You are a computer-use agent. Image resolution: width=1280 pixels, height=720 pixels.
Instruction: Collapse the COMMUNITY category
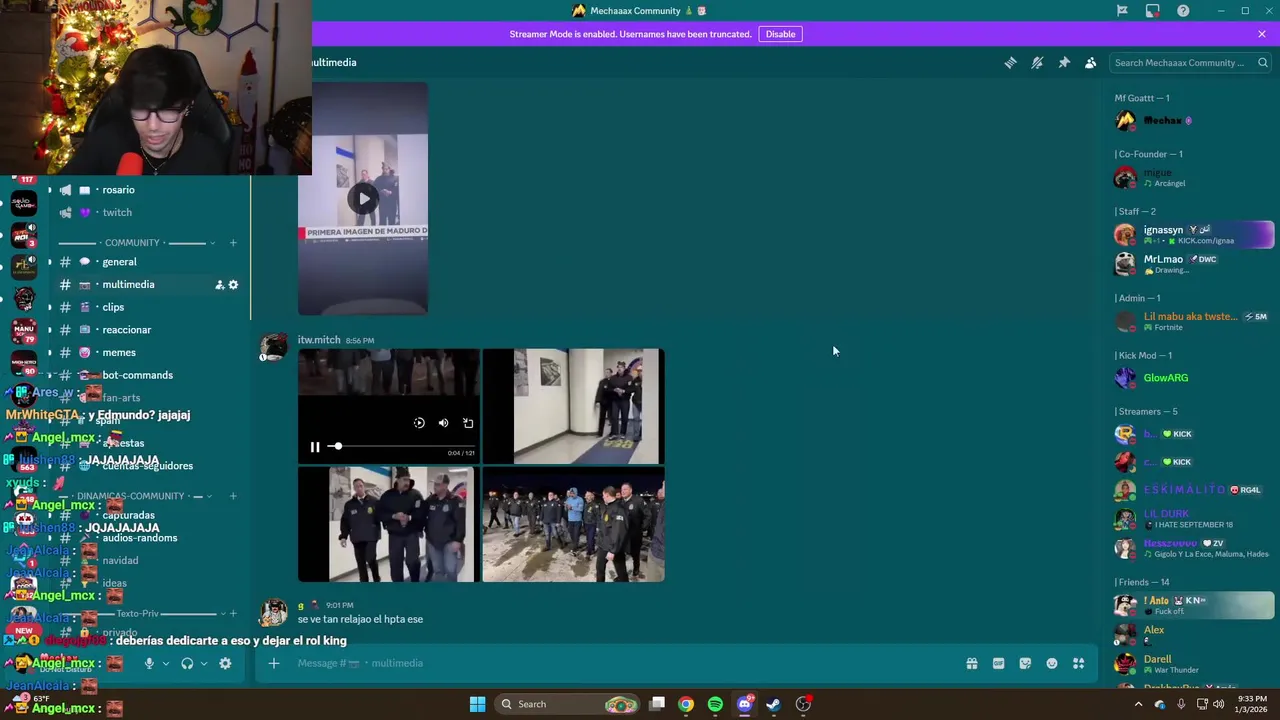click(132, 243)
